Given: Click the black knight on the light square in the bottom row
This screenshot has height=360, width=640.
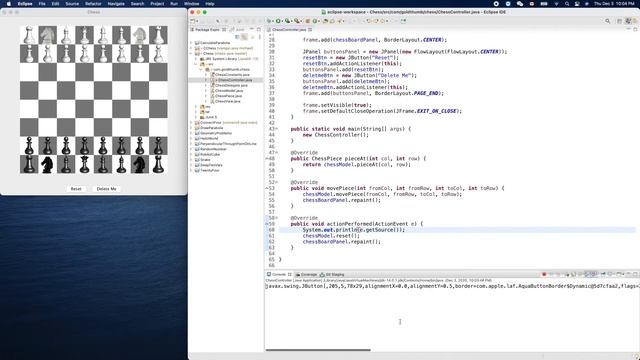Looking at the screenshot, I should [47, 164].
